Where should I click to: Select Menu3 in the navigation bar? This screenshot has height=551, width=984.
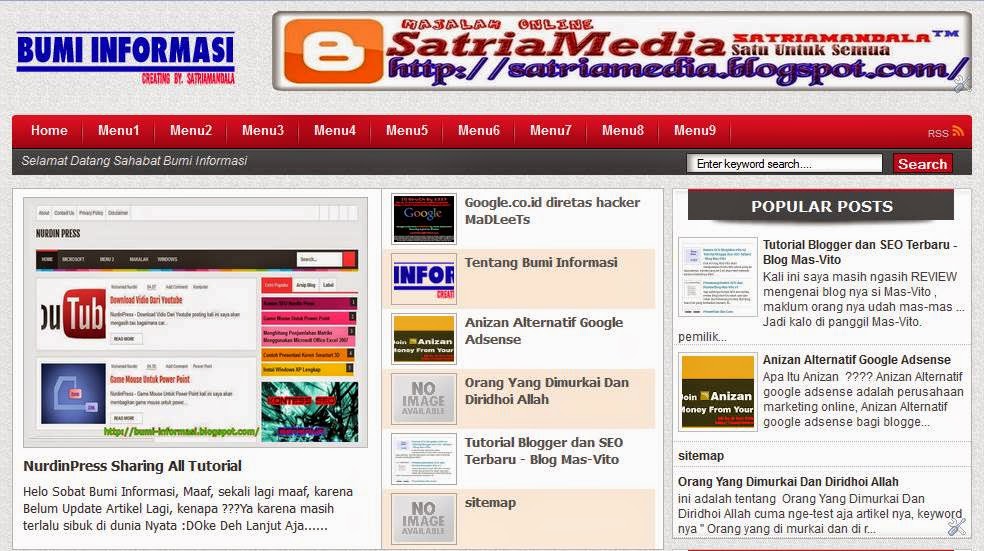coord(263,131)
